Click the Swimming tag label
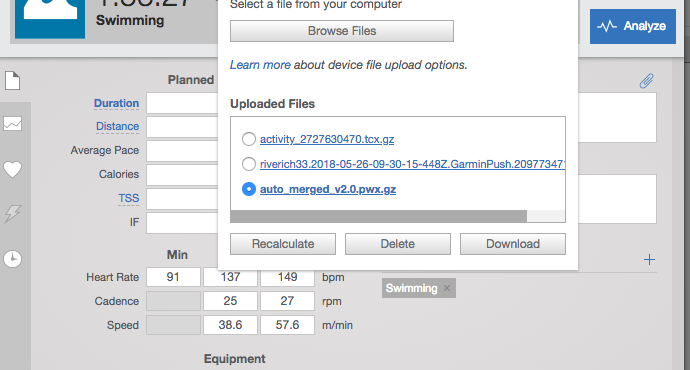This screenshot has width=690, height=370. (411, 288)
